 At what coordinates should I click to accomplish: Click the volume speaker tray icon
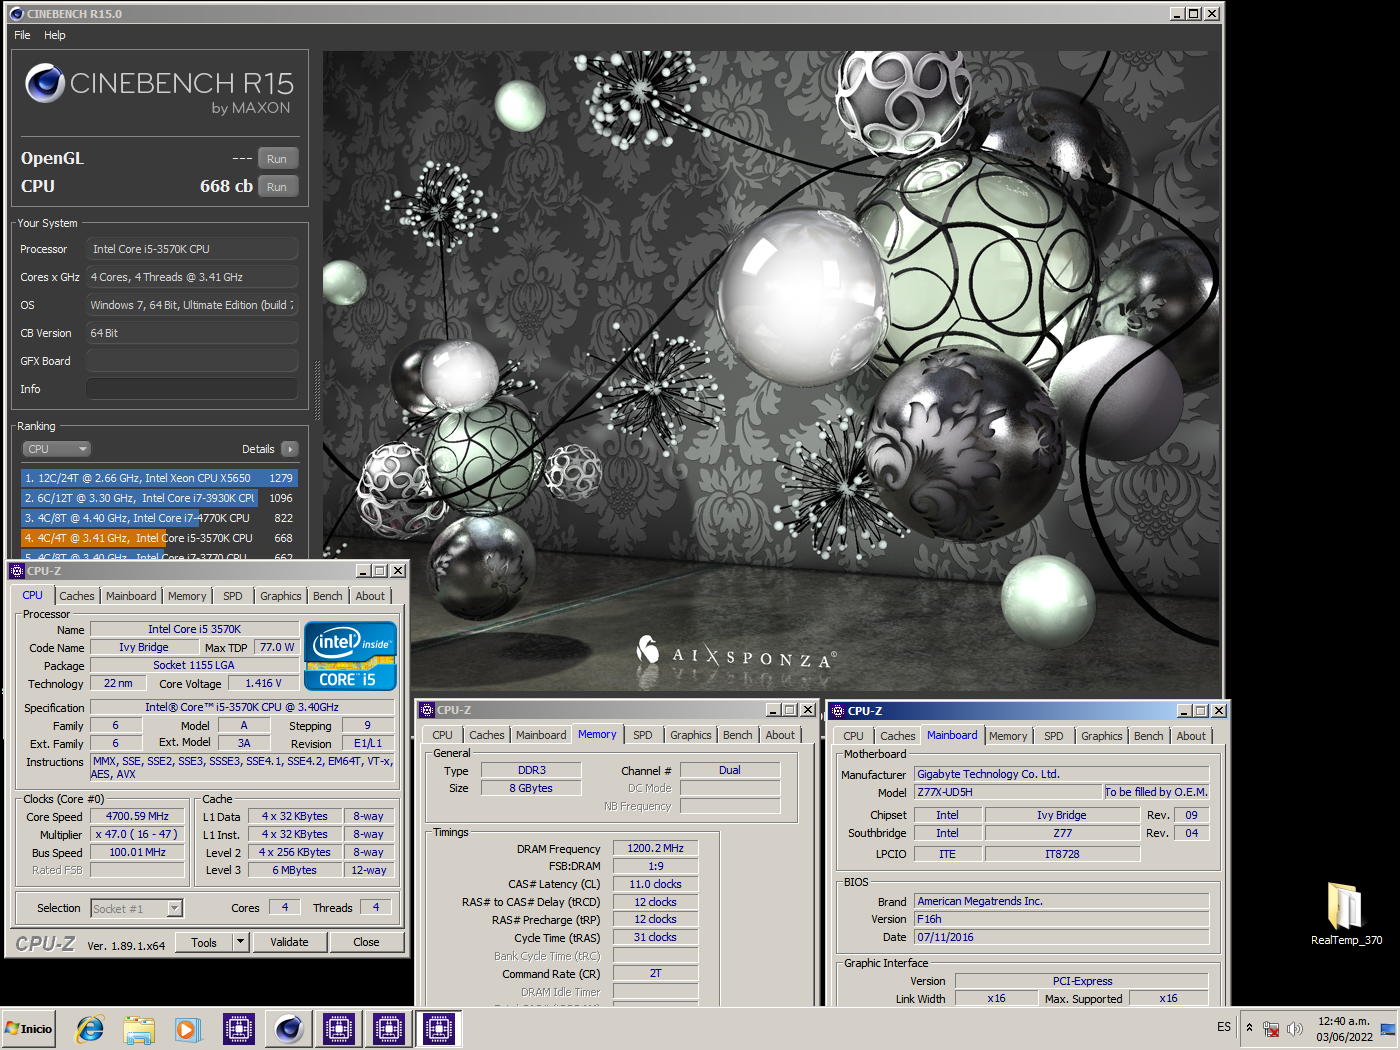1295,1028
